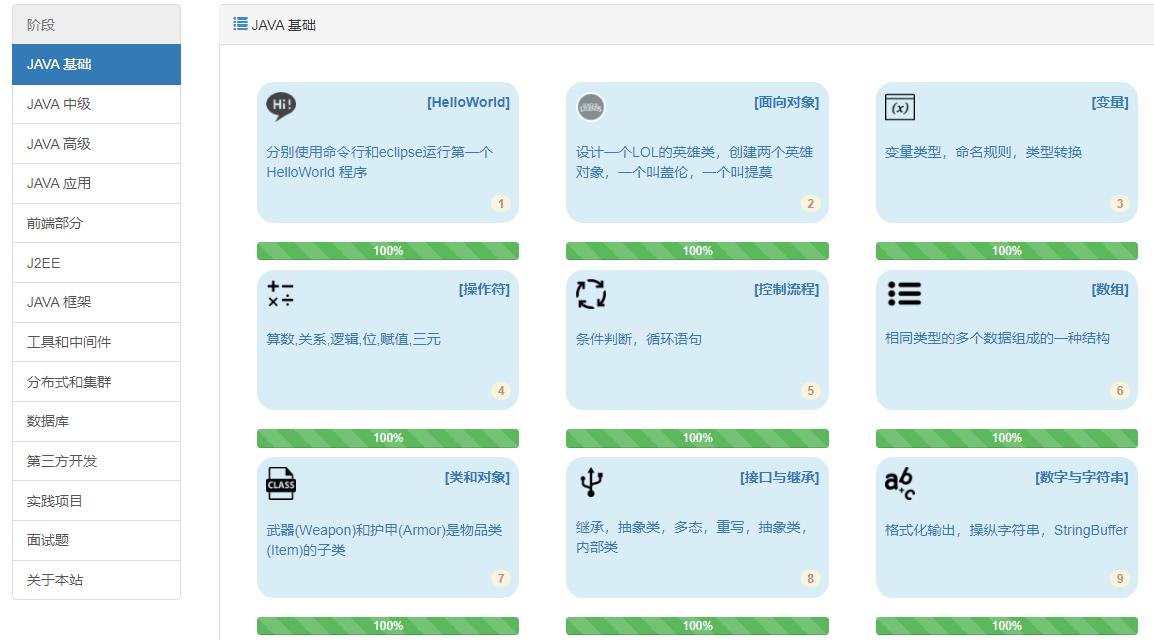Image resolution: width=1154 pixels, height=640 pixels.
Task: Open the [操作符] title link
Action: click(484, 289)
